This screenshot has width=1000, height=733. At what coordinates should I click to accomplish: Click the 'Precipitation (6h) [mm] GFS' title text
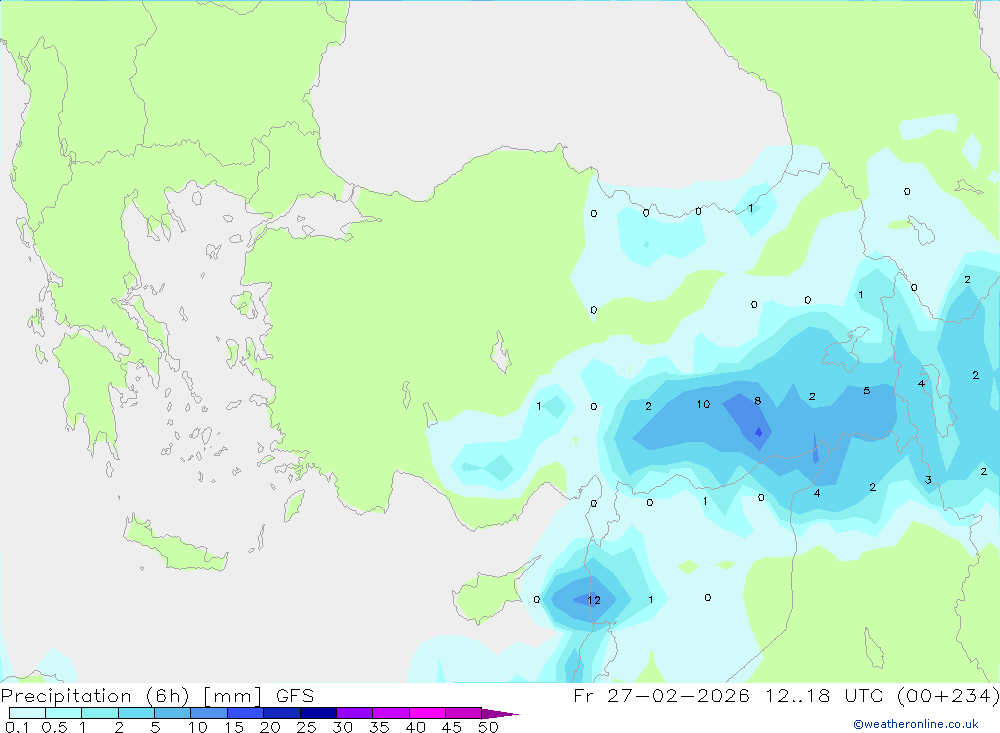click(x=158, y=695)
